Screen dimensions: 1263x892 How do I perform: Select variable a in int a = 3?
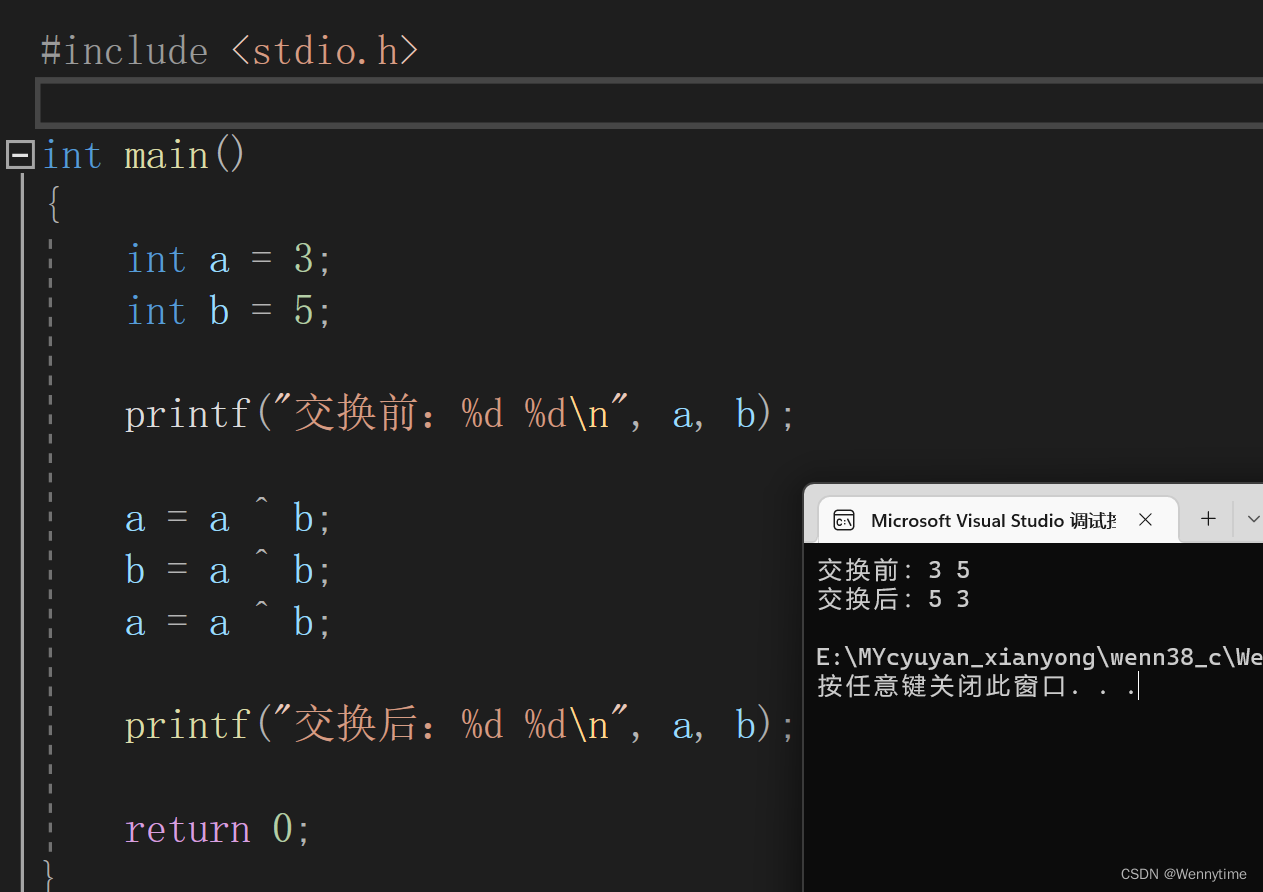coord(218,259)
